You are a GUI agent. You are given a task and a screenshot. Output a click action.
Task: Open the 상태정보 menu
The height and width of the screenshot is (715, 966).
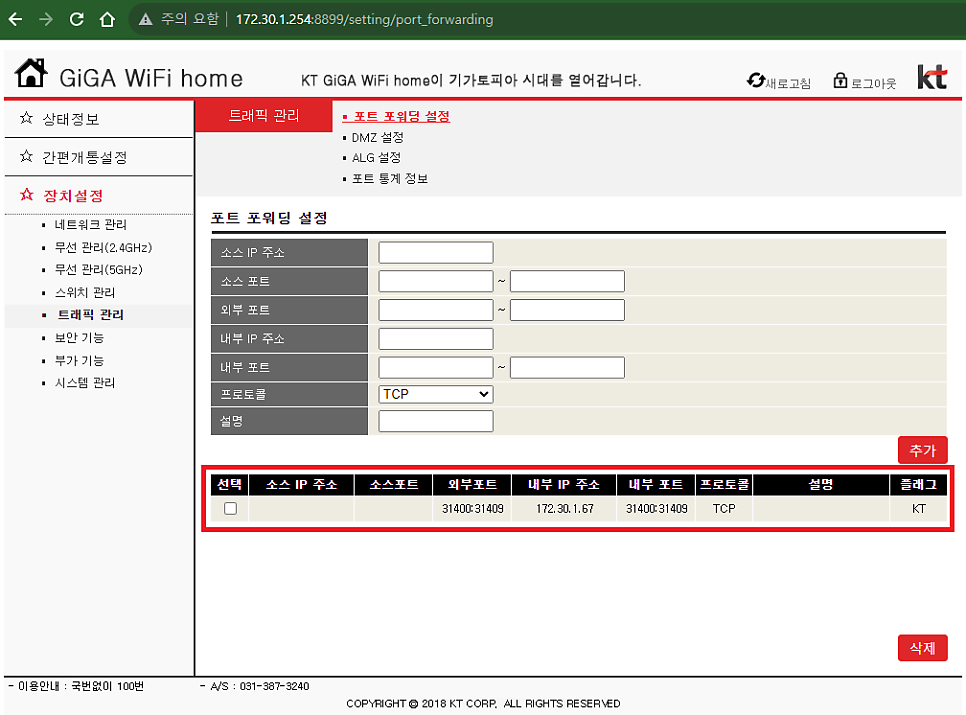coord(71,119)
